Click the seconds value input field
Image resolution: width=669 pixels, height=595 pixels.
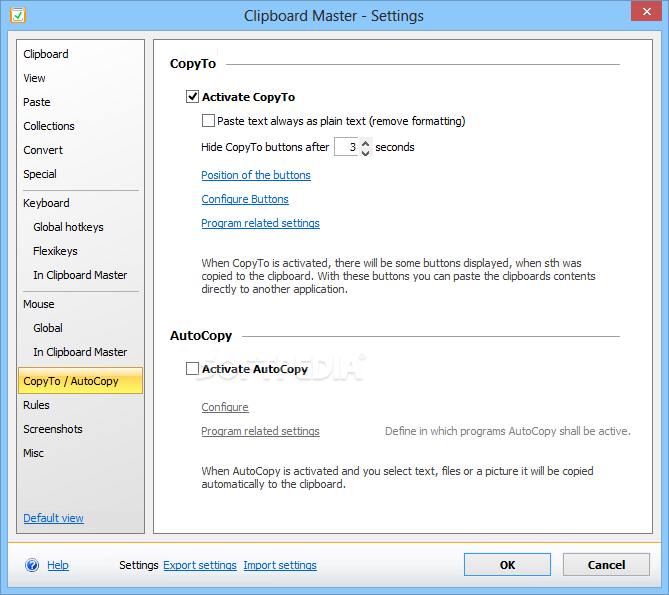click(x=347, y=147)
